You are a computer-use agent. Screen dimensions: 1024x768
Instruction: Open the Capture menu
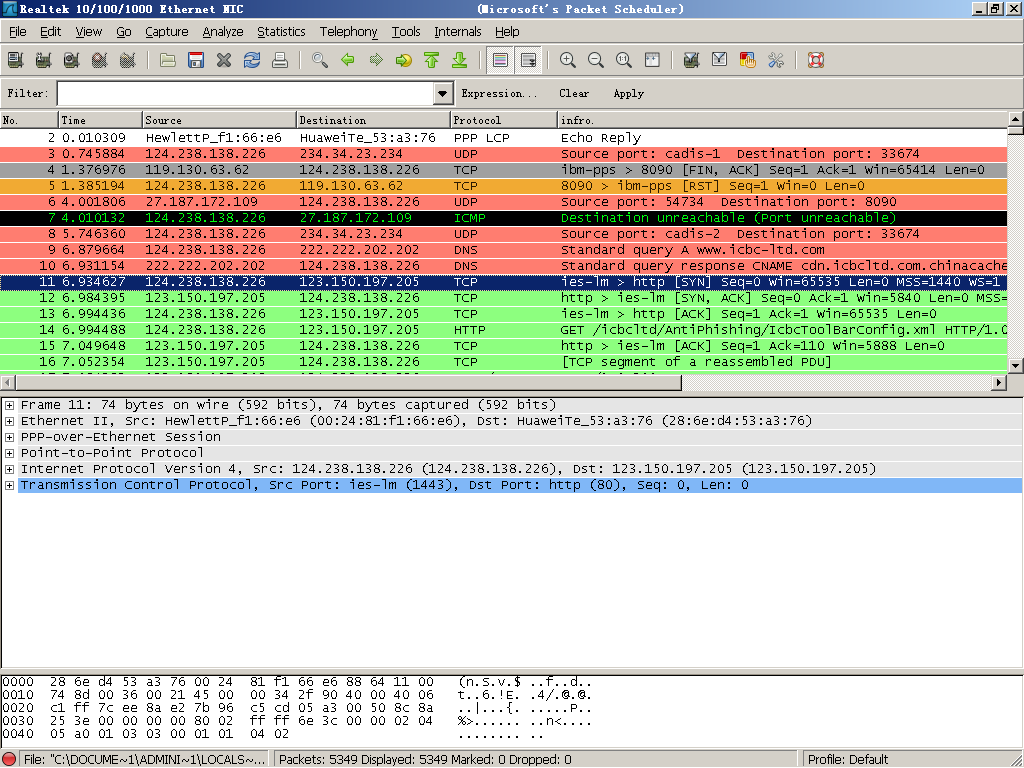(x=167, y=31)
